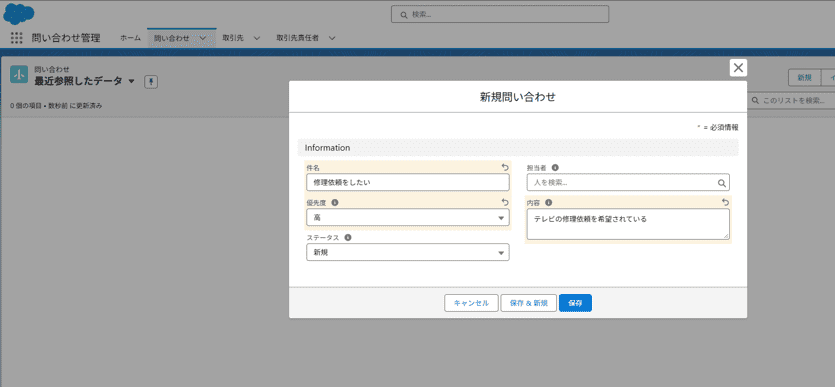Go to the ホーム tab
Image resolution: width=835 pixels, height=387 pixels.
click(x=130, y=38)
